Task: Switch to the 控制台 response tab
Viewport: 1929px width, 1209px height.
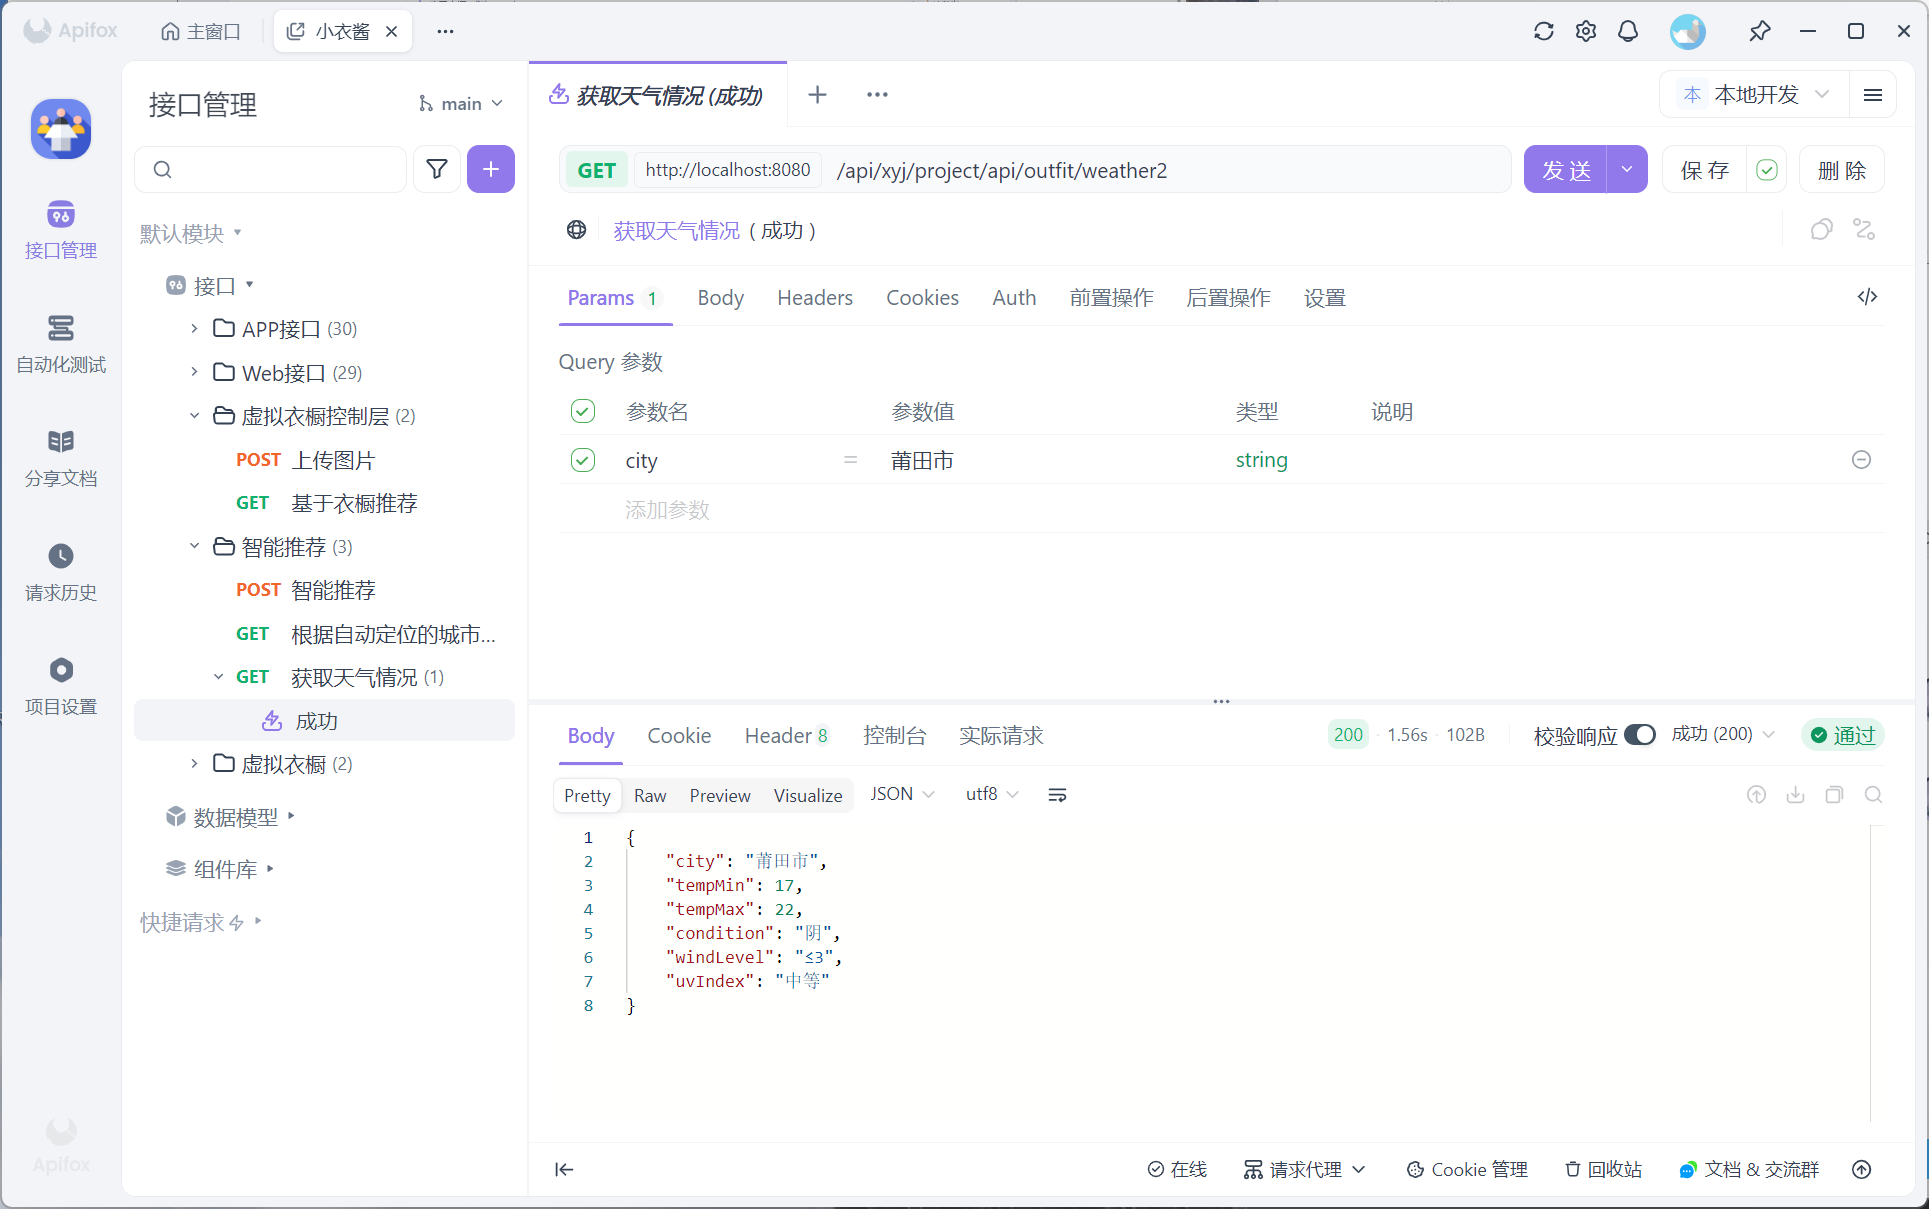Action: (x=894, y=736)
